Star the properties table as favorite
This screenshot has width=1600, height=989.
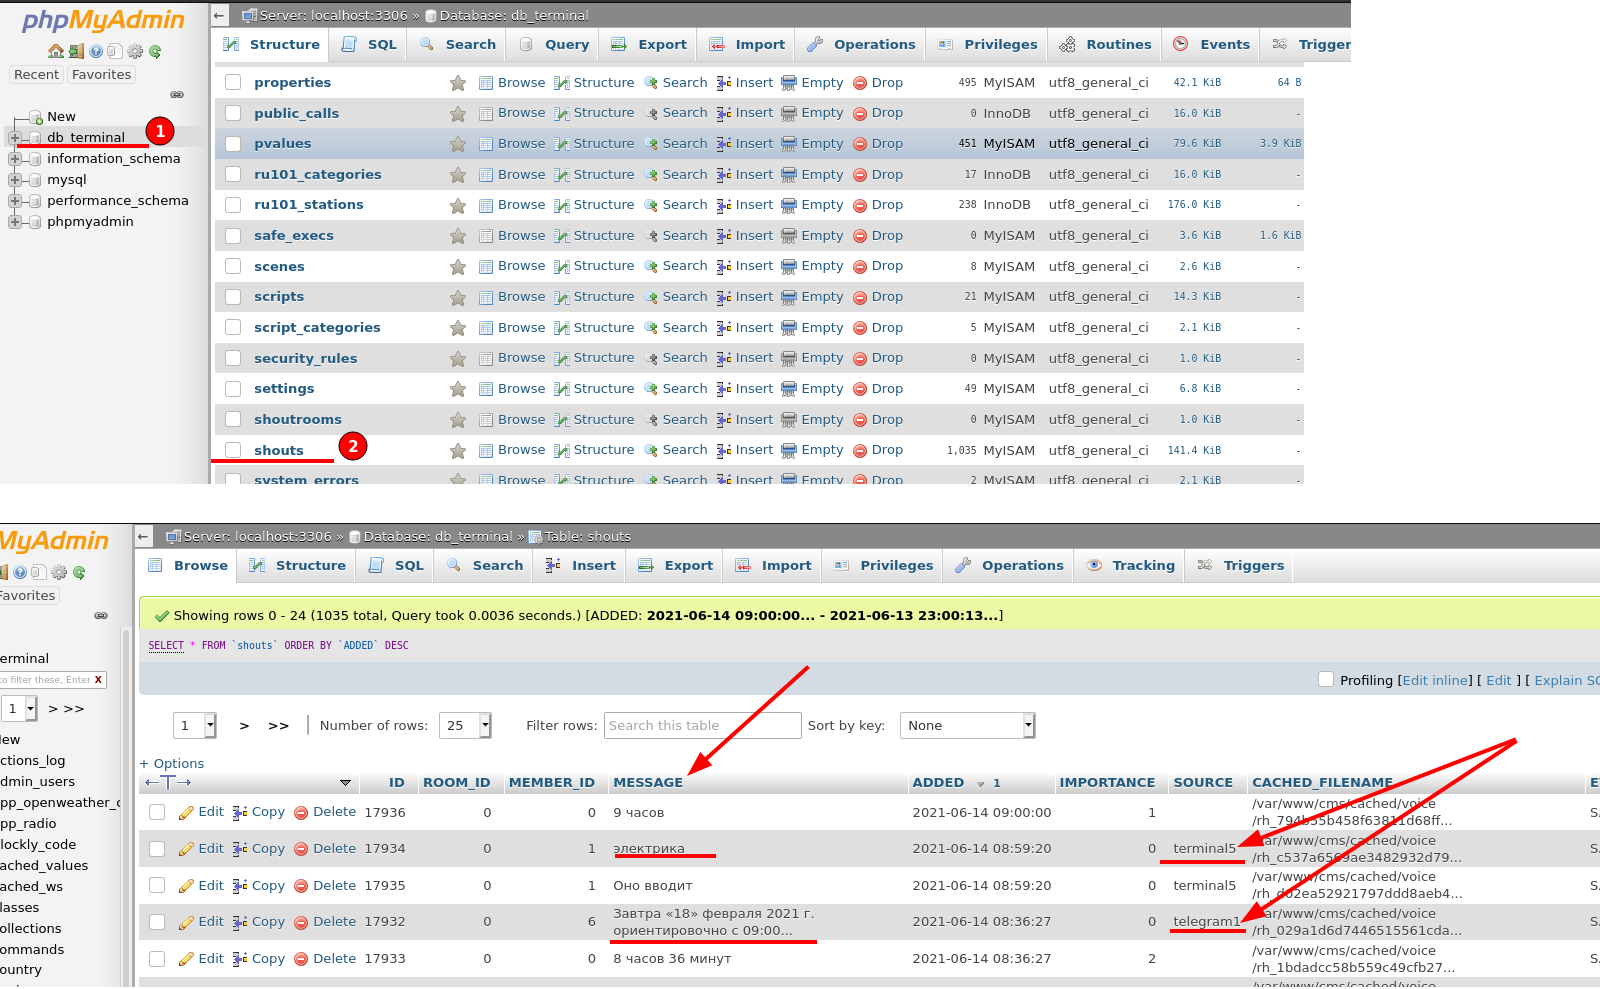[458, 83]
